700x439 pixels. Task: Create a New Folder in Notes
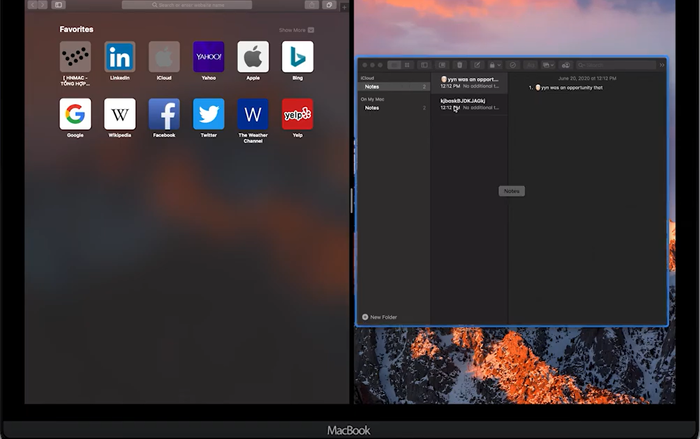pos(379,317)
